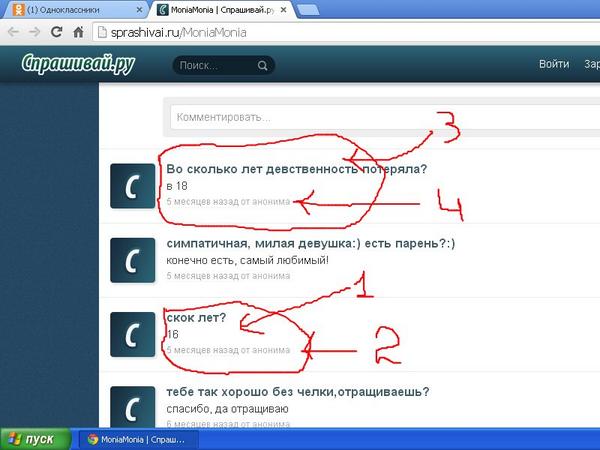Click the MoniaMonia Chrome taskbar button
This screenshot has width=600, height=450.
click(139, 439)
